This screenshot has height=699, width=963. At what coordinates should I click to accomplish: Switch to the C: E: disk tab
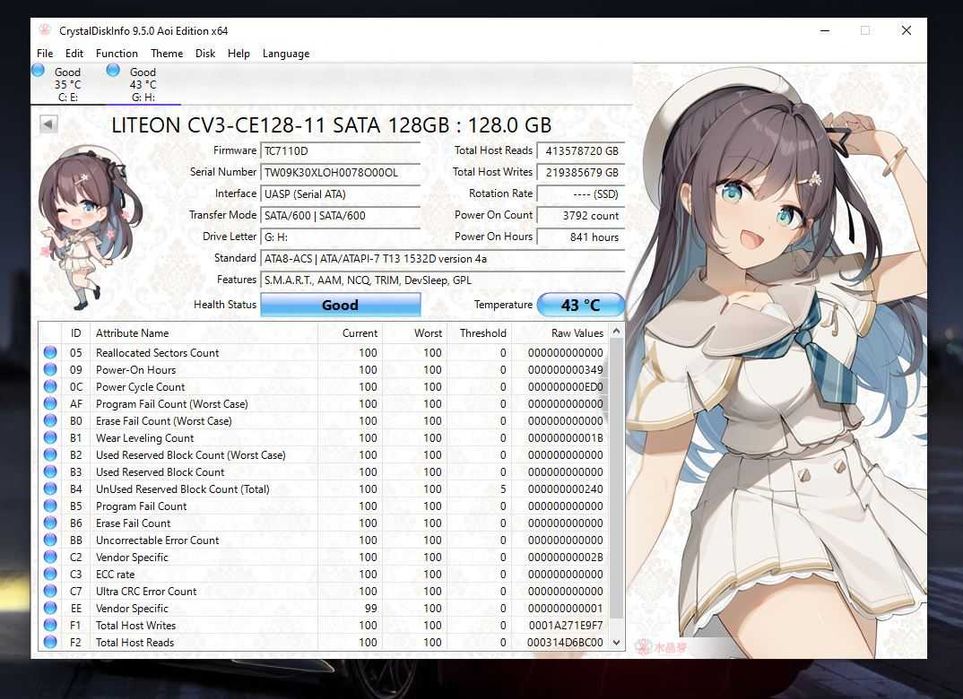(68, 84)
